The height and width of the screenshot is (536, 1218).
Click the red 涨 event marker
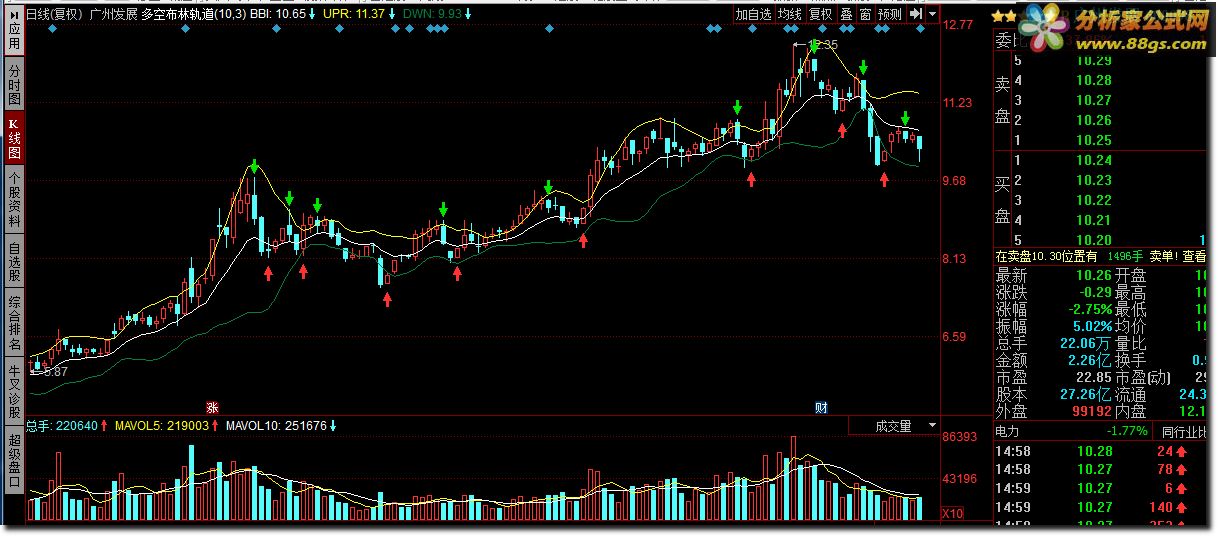click(x=212, y=407)
